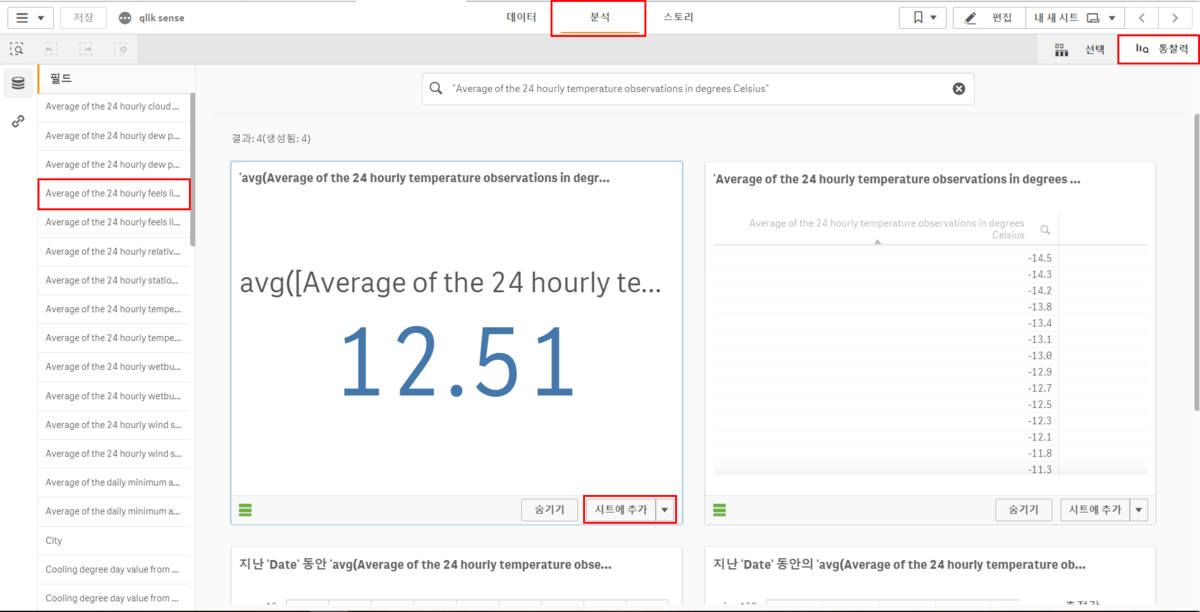Open the master items link icon

(x=18, y=121)
